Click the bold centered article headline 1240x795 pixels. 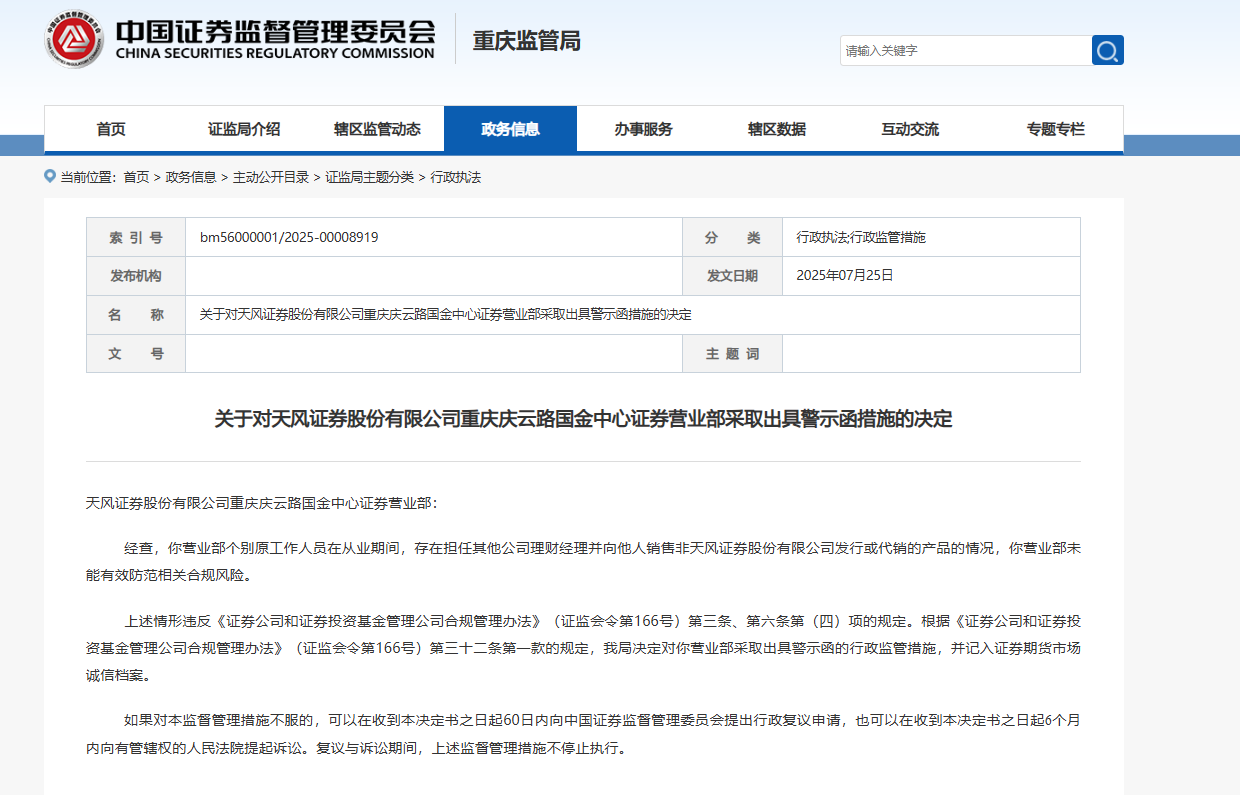pos(583,419)
